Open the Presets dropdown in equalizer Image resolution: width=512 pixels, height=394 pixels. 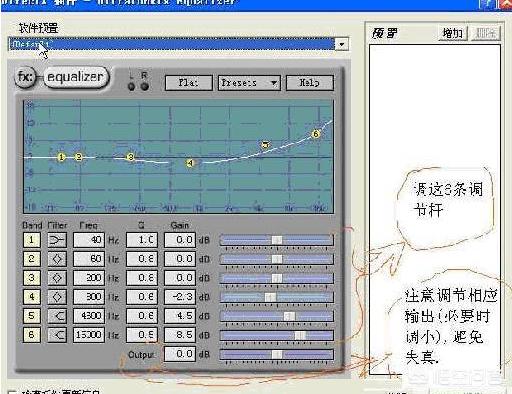[x=249, y=83]
